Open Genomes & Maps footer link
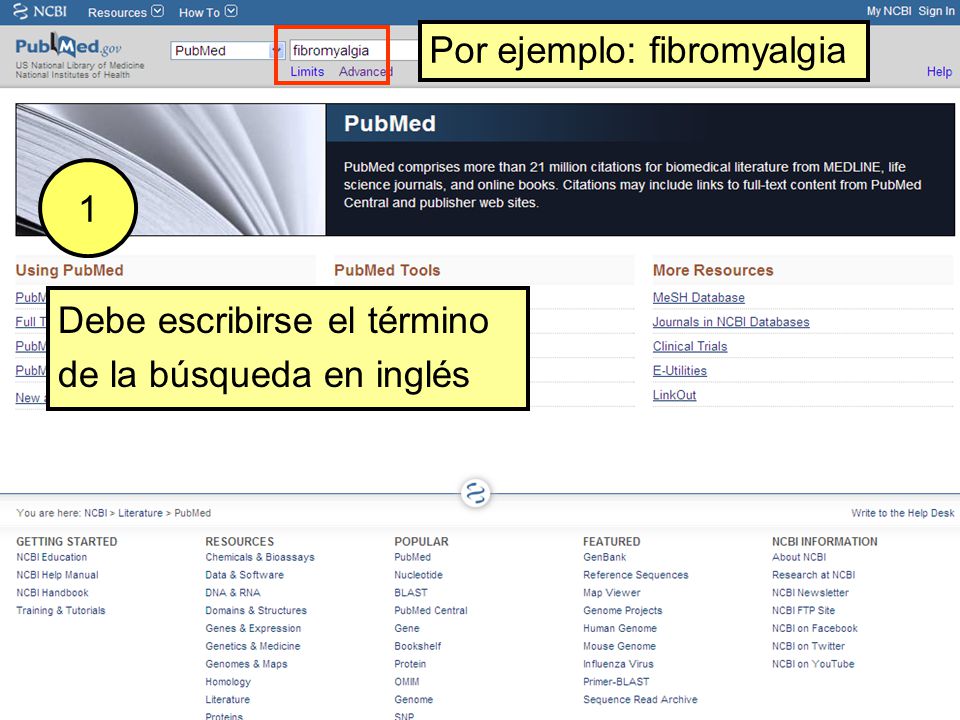960x720 pixels. [246, 664]
